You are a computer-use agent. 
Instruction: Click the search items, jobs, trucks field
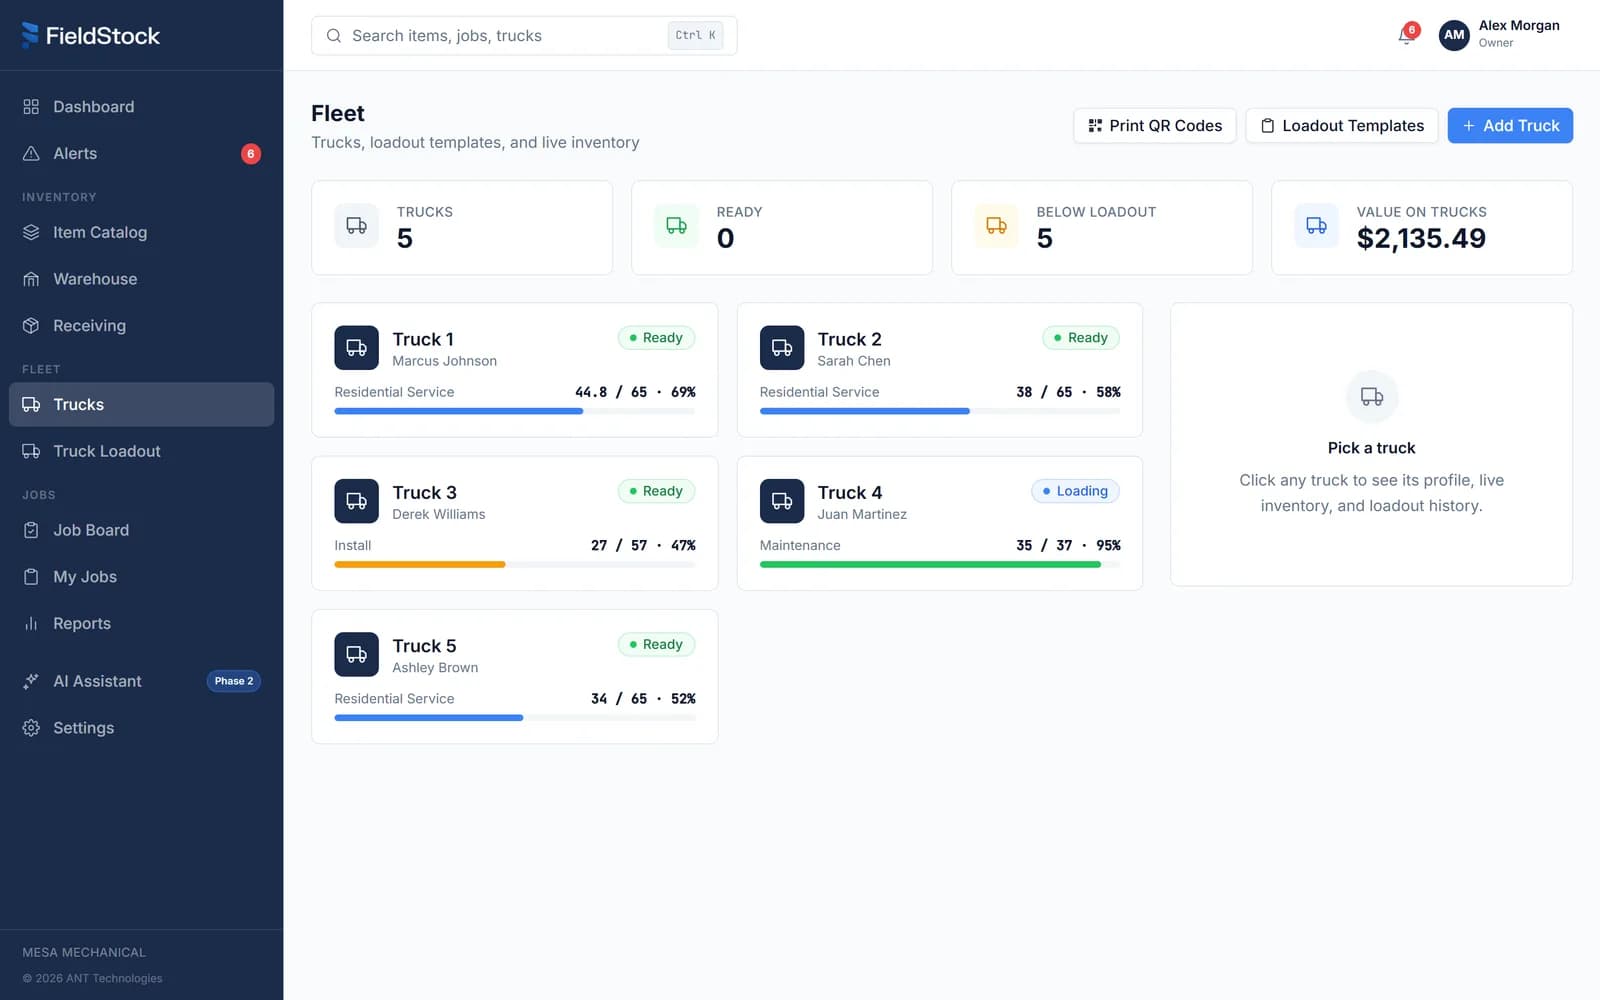click(x=524, y=36)
